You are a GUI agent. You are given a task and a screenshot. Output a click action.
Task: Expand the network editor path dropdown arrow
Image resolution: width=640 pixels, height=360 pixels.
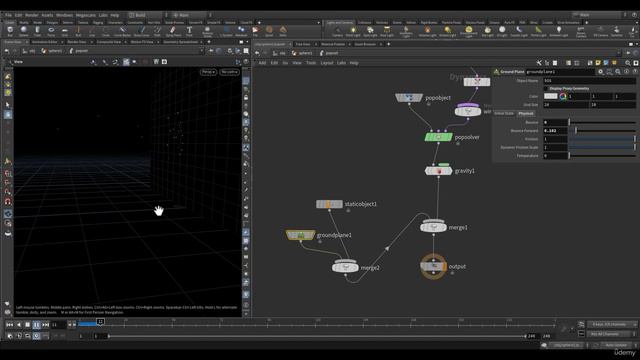coord(619,53)
